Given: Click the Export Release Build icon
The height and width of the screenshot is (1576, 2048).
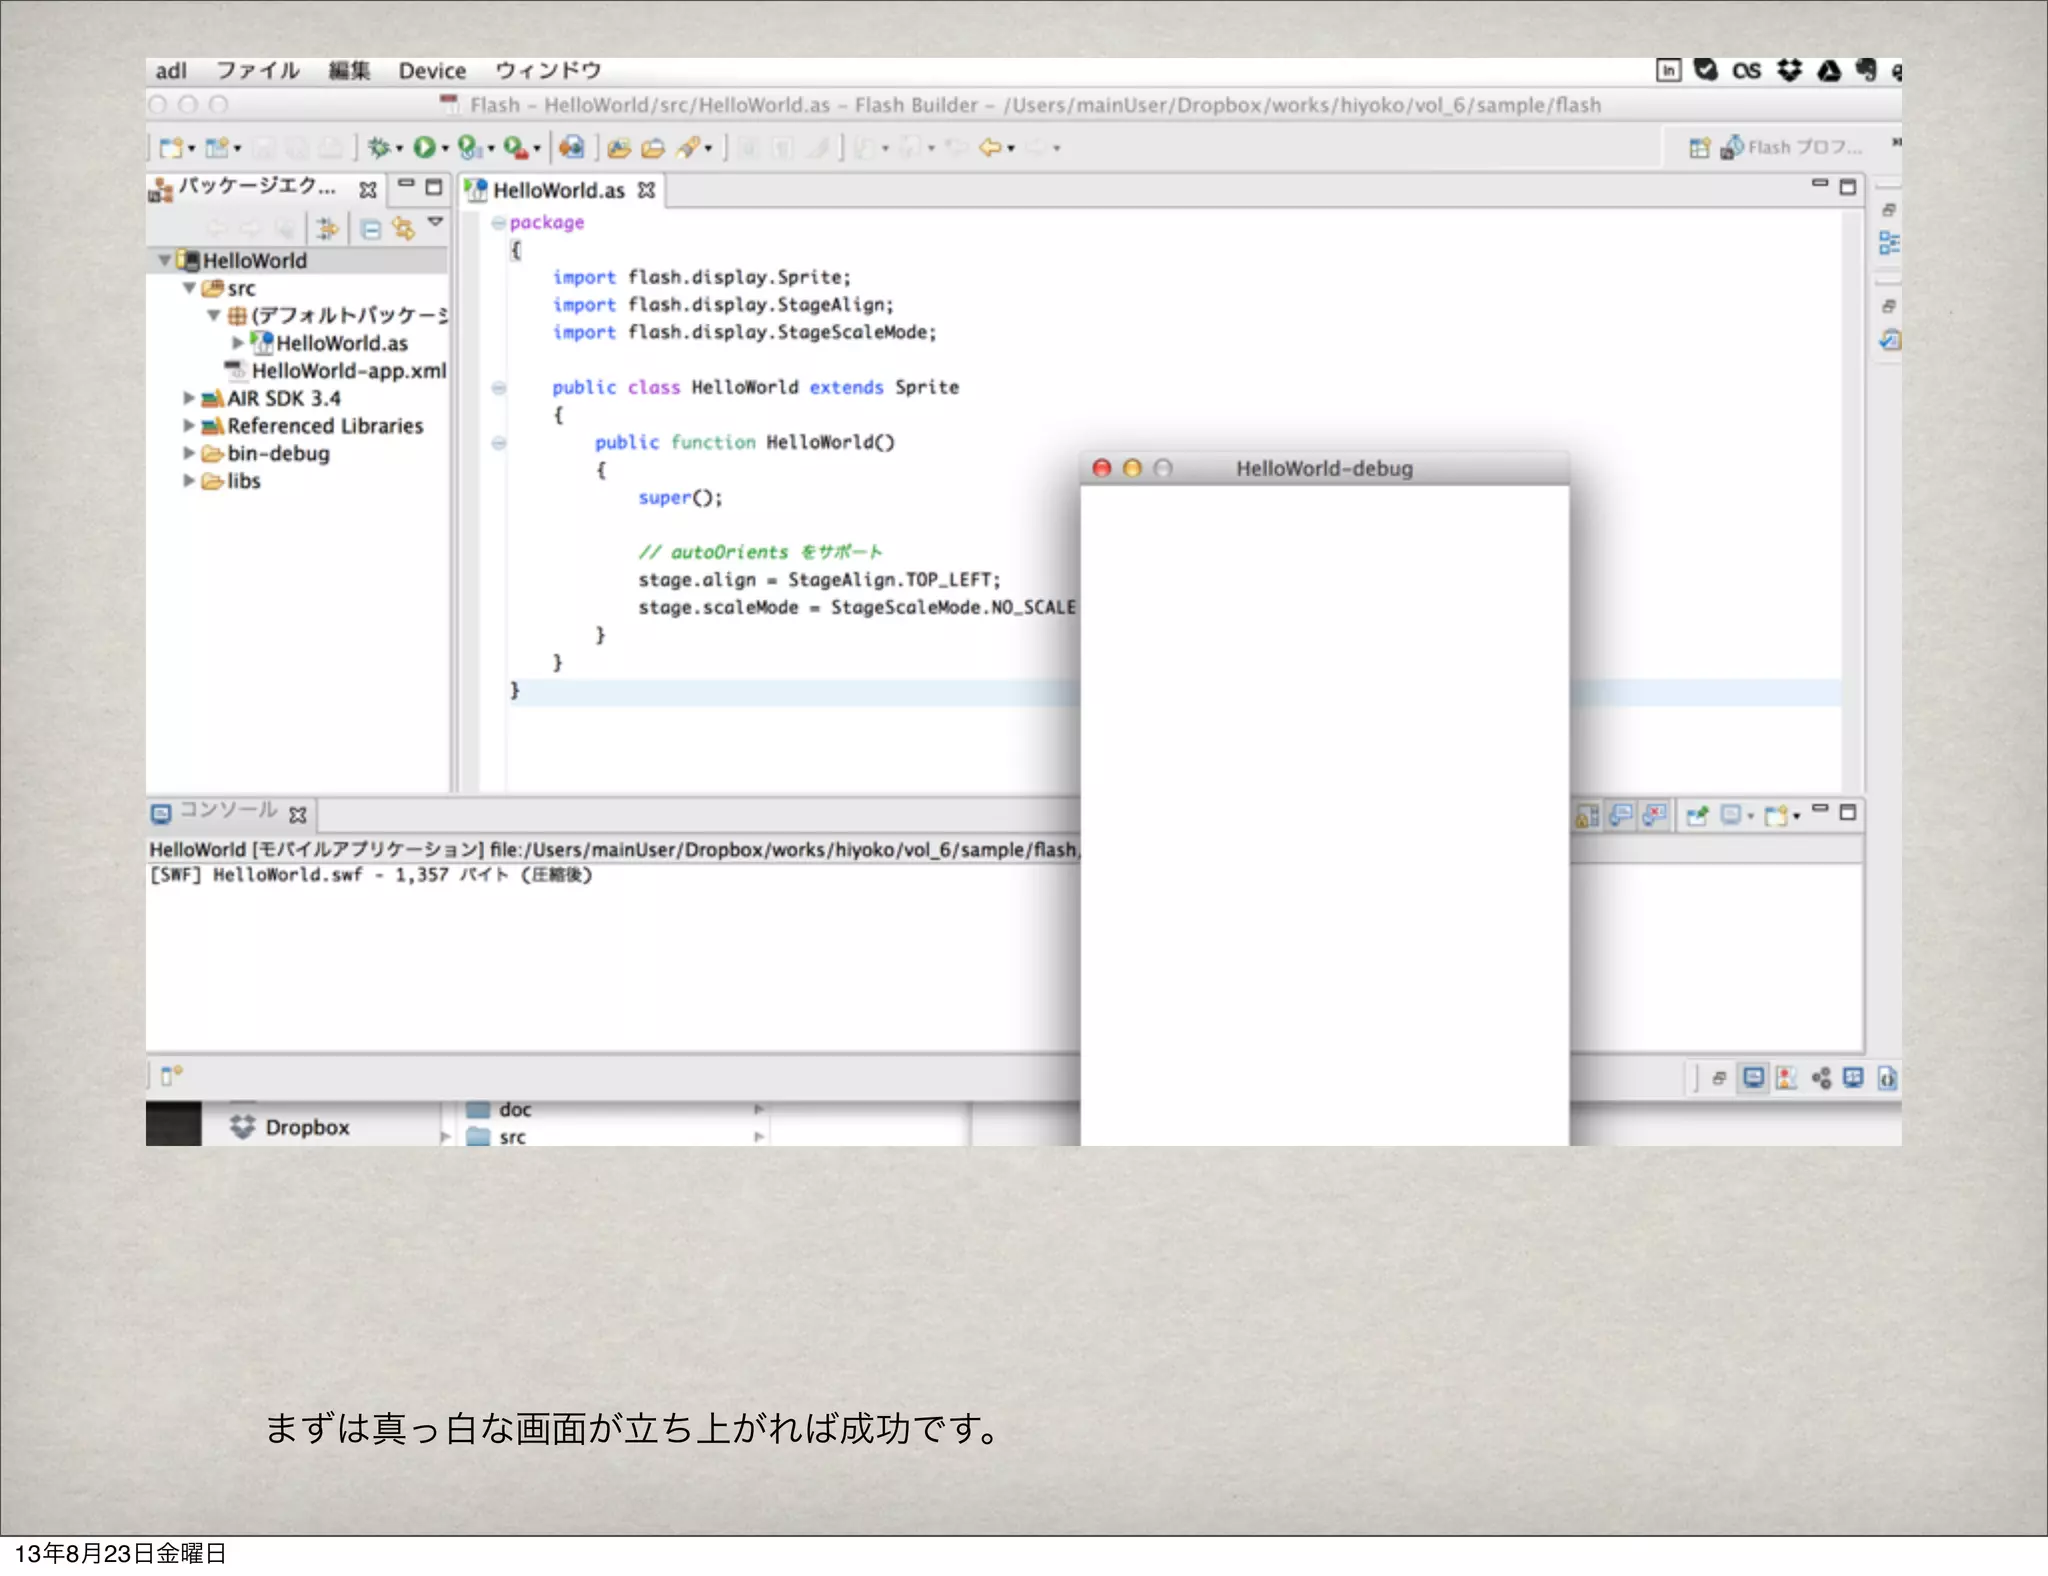Looking at the screenshot, I should click(x=571, y=148).
